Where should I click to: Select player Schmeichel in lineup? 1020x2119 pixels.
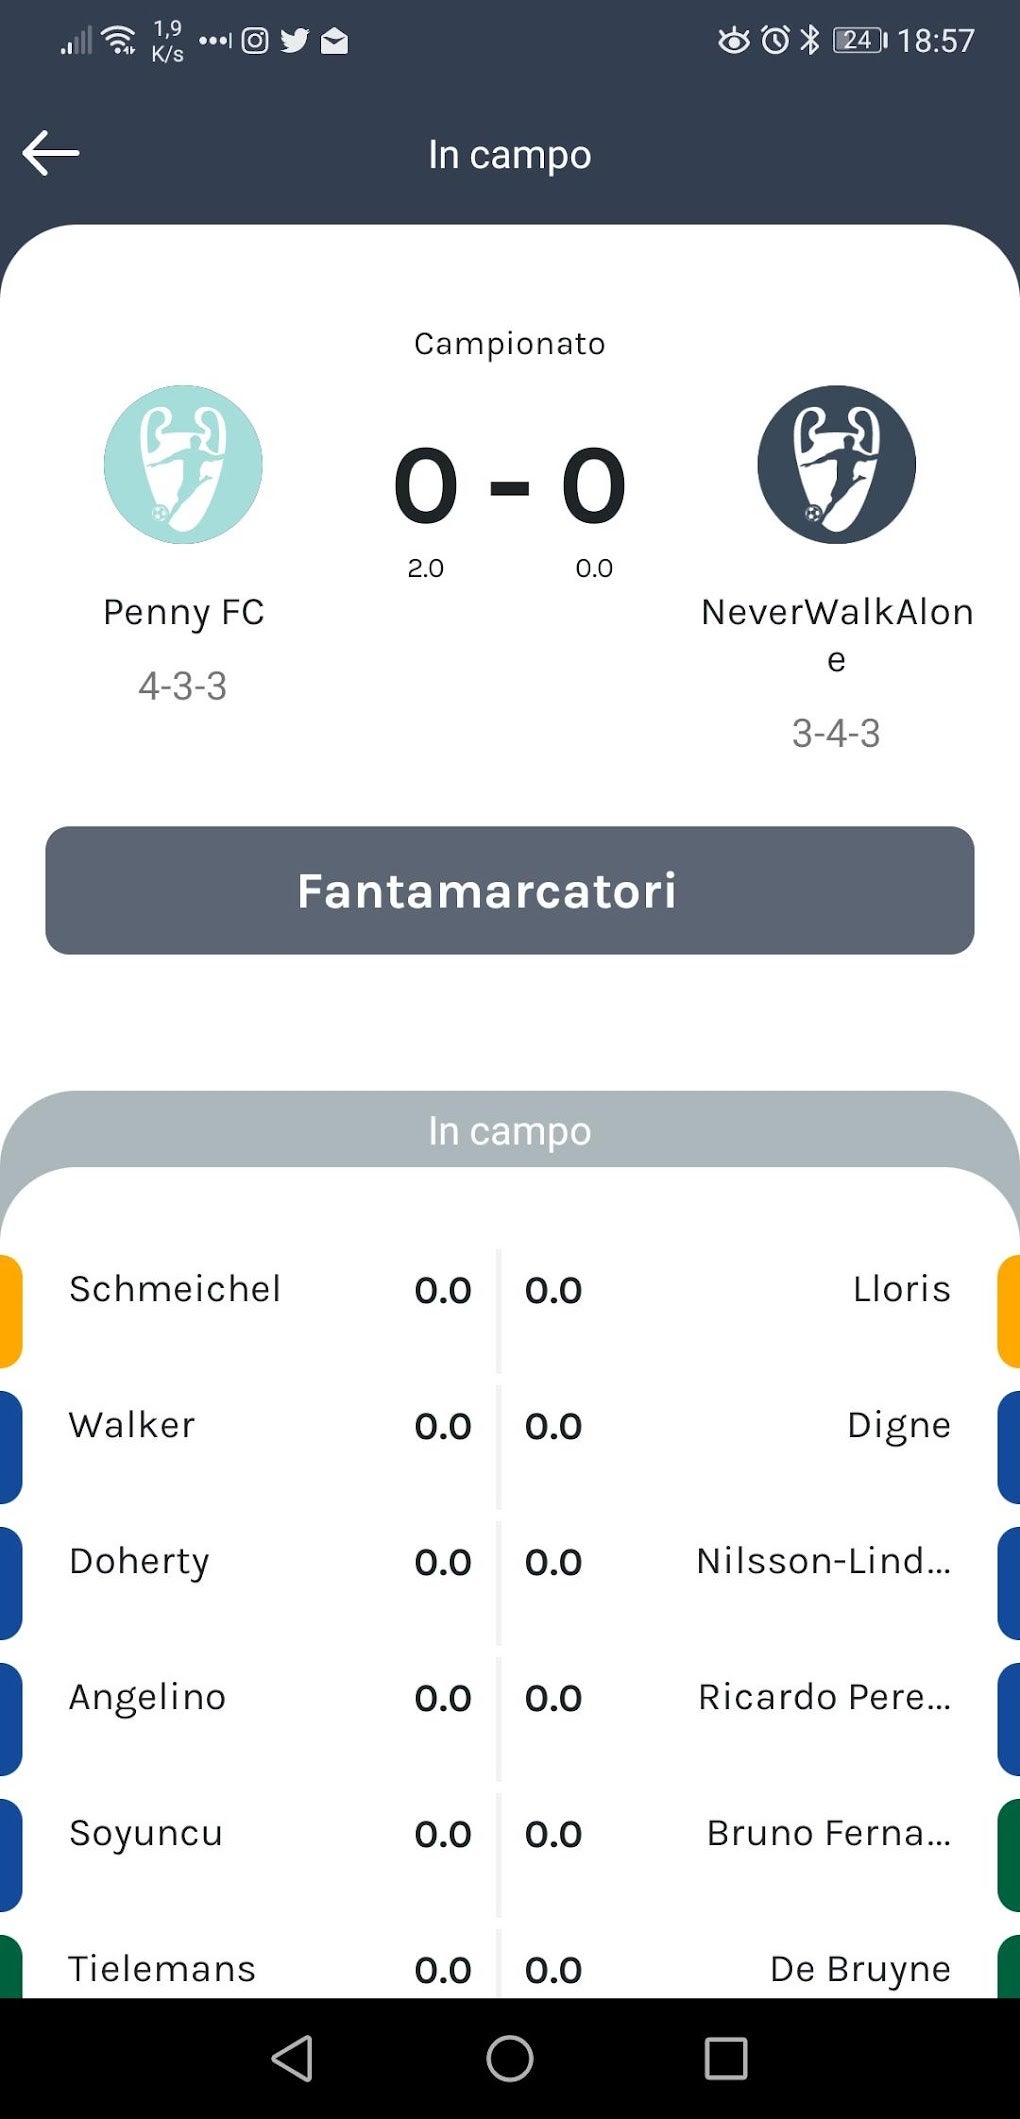click(175, 1289)
